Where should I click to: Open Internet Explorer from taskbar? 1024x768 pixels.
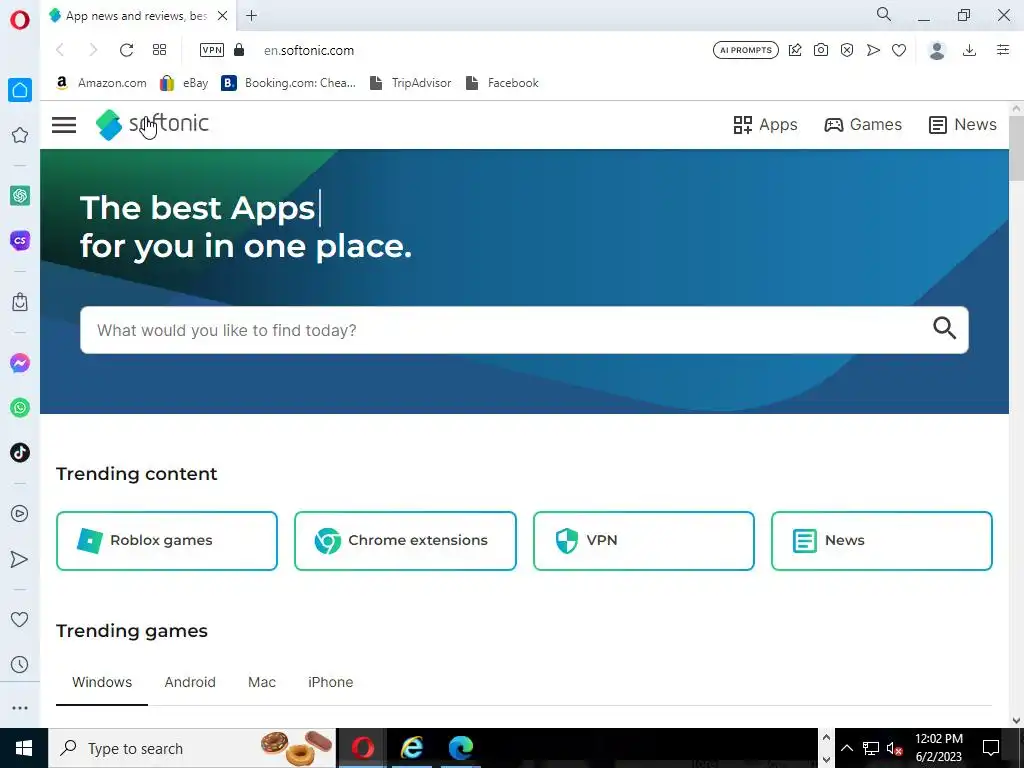click(x=411, y=748)
